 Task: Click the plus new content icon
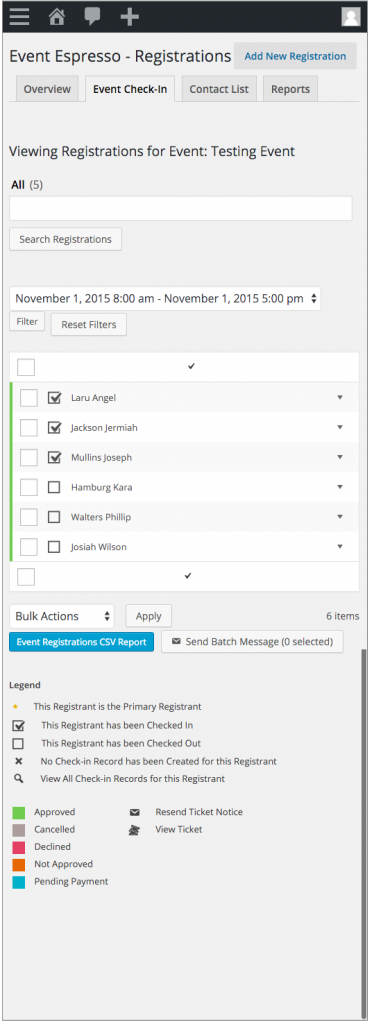pos(130,16)
